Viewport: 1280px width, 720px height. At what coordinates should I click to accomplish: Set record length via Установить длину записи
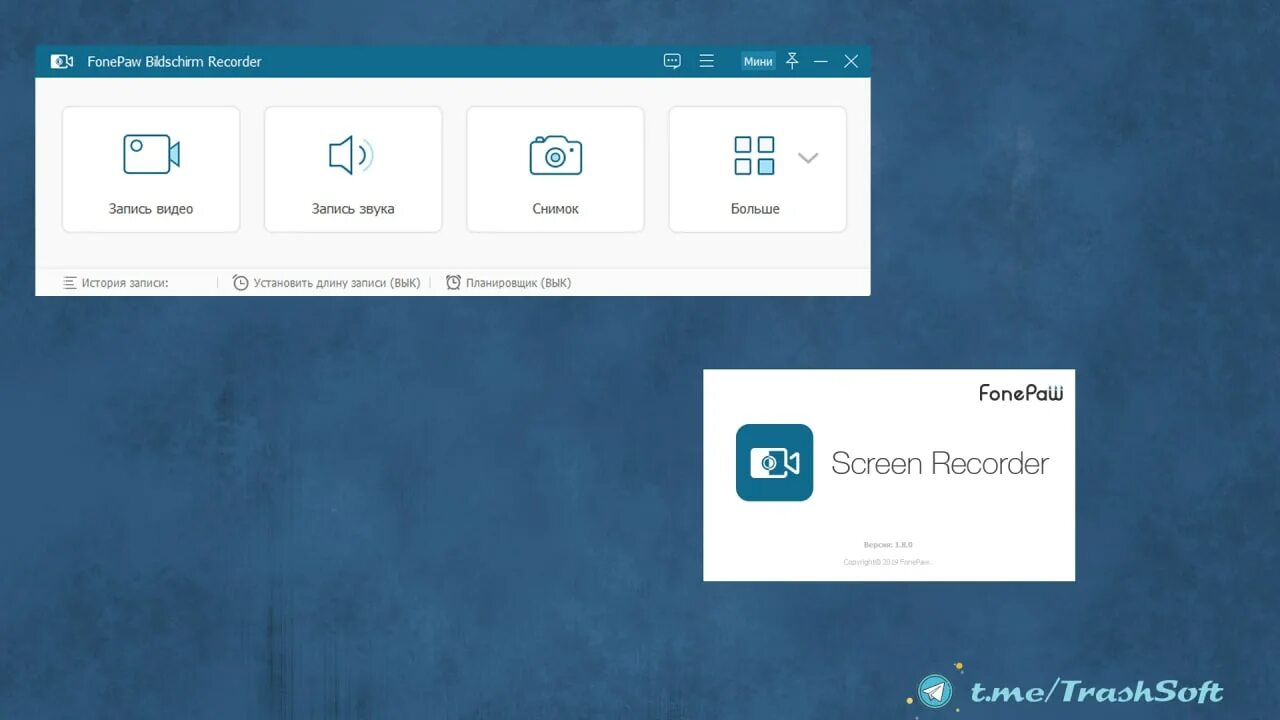coord(326,283)
